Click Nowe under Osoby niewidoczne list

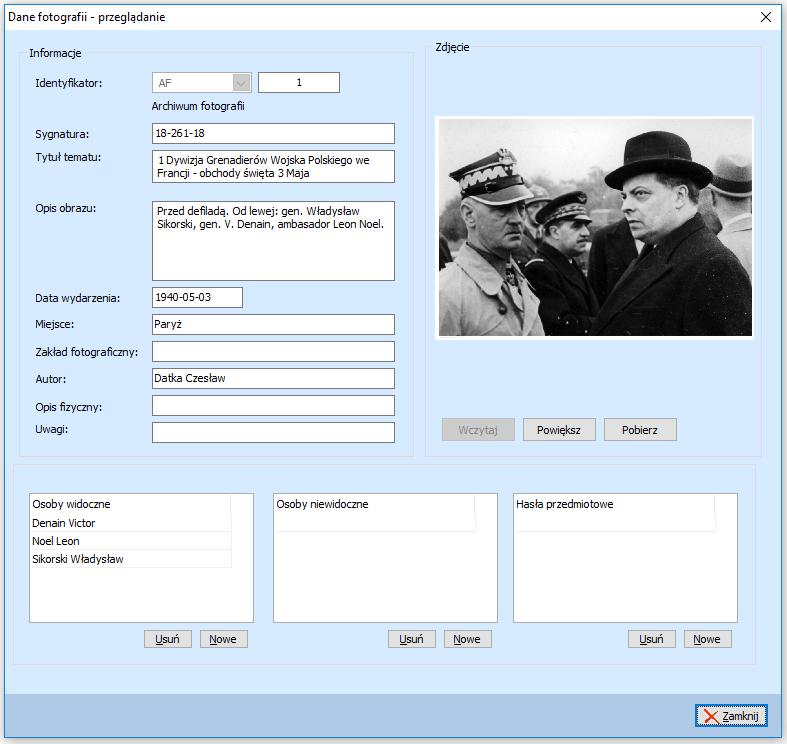(467, 639)
